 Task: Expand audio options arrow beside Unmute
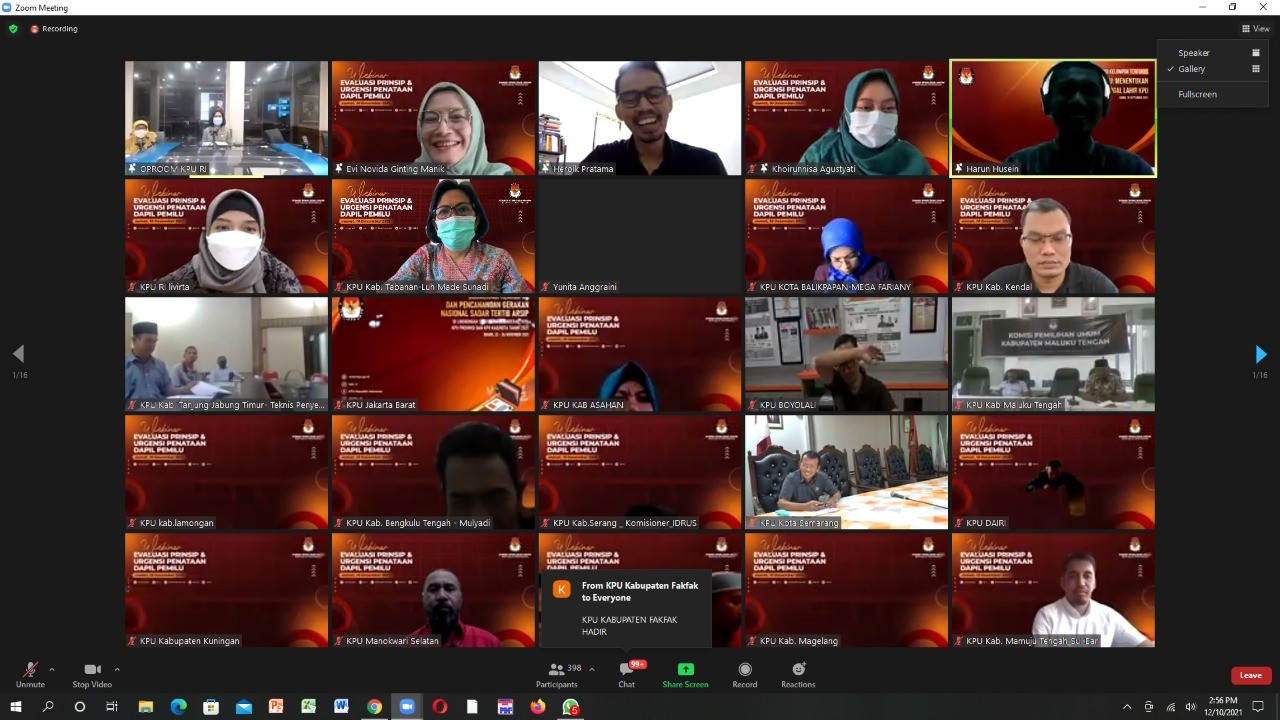[x=52, y=669]
